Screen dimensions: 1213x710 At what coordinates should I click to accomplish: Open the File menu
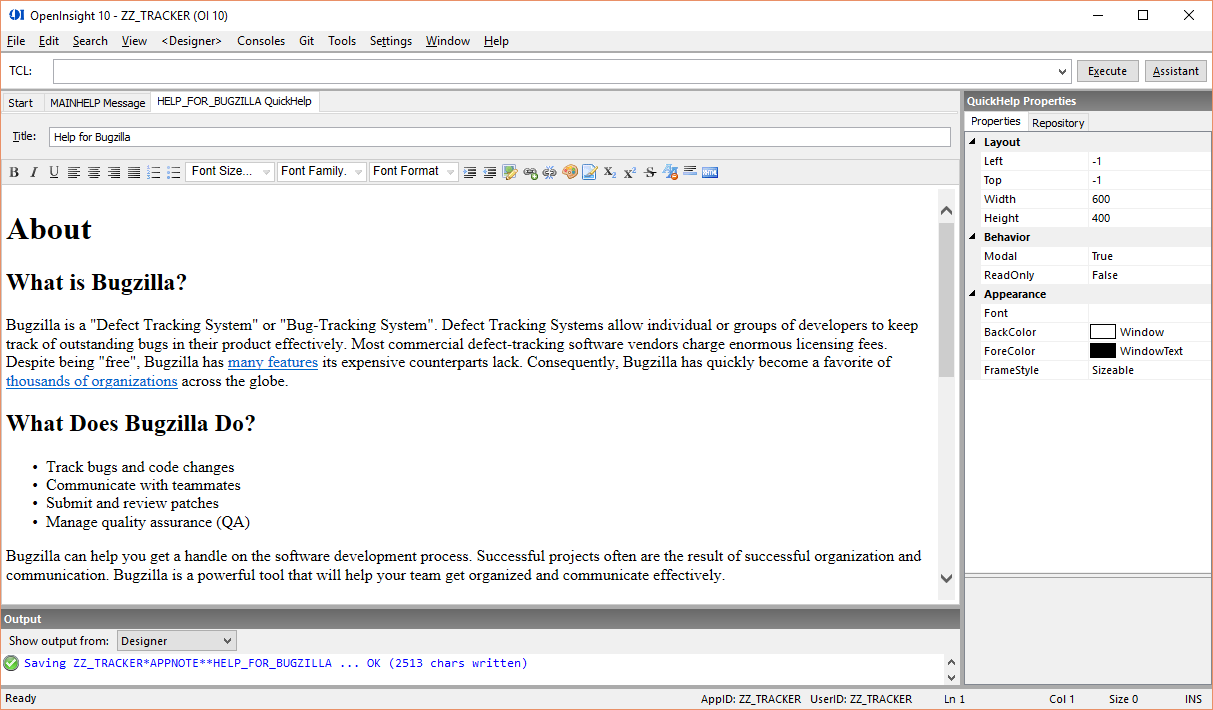[16, 41]
